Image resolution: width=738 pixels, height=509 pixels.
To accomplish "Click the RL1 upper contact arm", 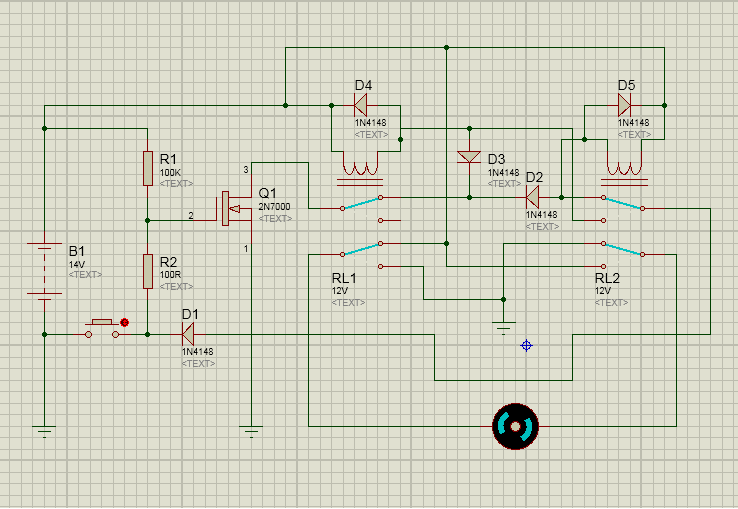I will 361,203.
